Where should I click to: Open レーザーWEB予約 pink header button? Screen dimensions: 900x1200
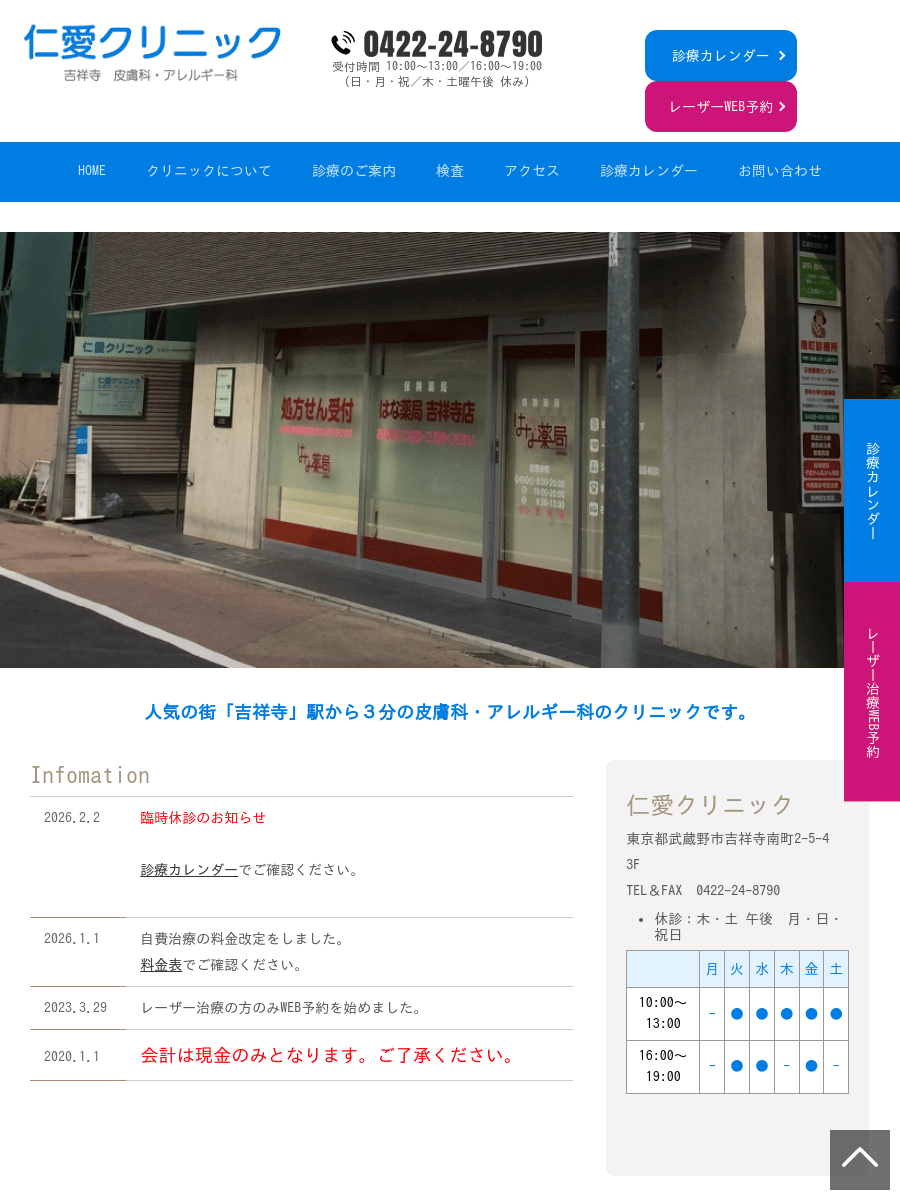tap(720, 107)
